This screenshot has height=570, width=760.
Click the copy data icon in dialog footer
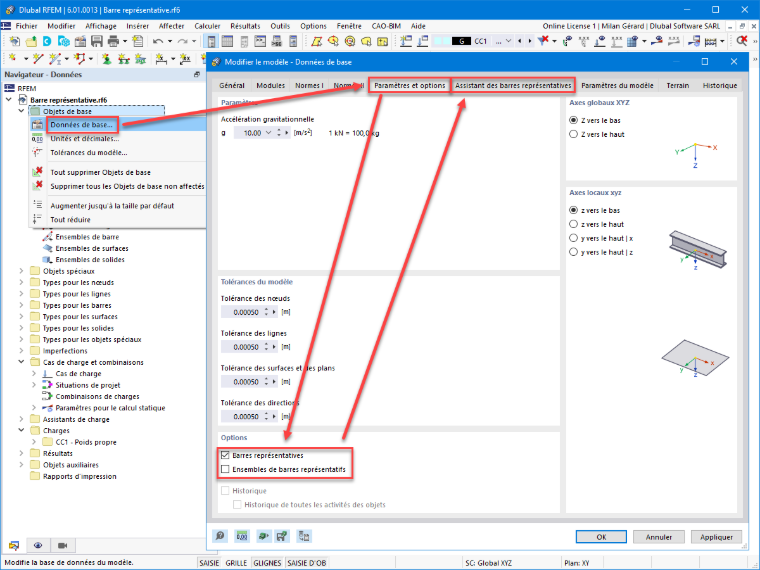[x=304, y=536]
